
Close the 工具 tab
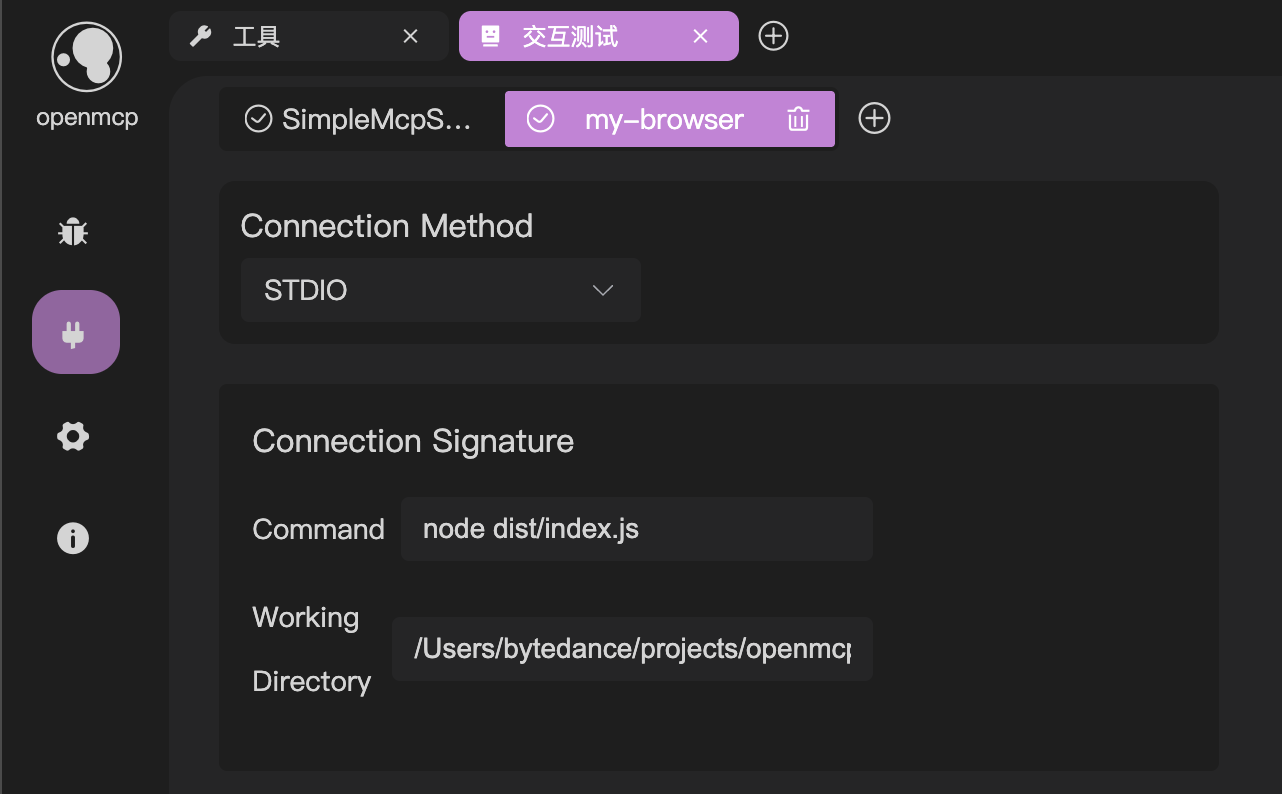410,37
